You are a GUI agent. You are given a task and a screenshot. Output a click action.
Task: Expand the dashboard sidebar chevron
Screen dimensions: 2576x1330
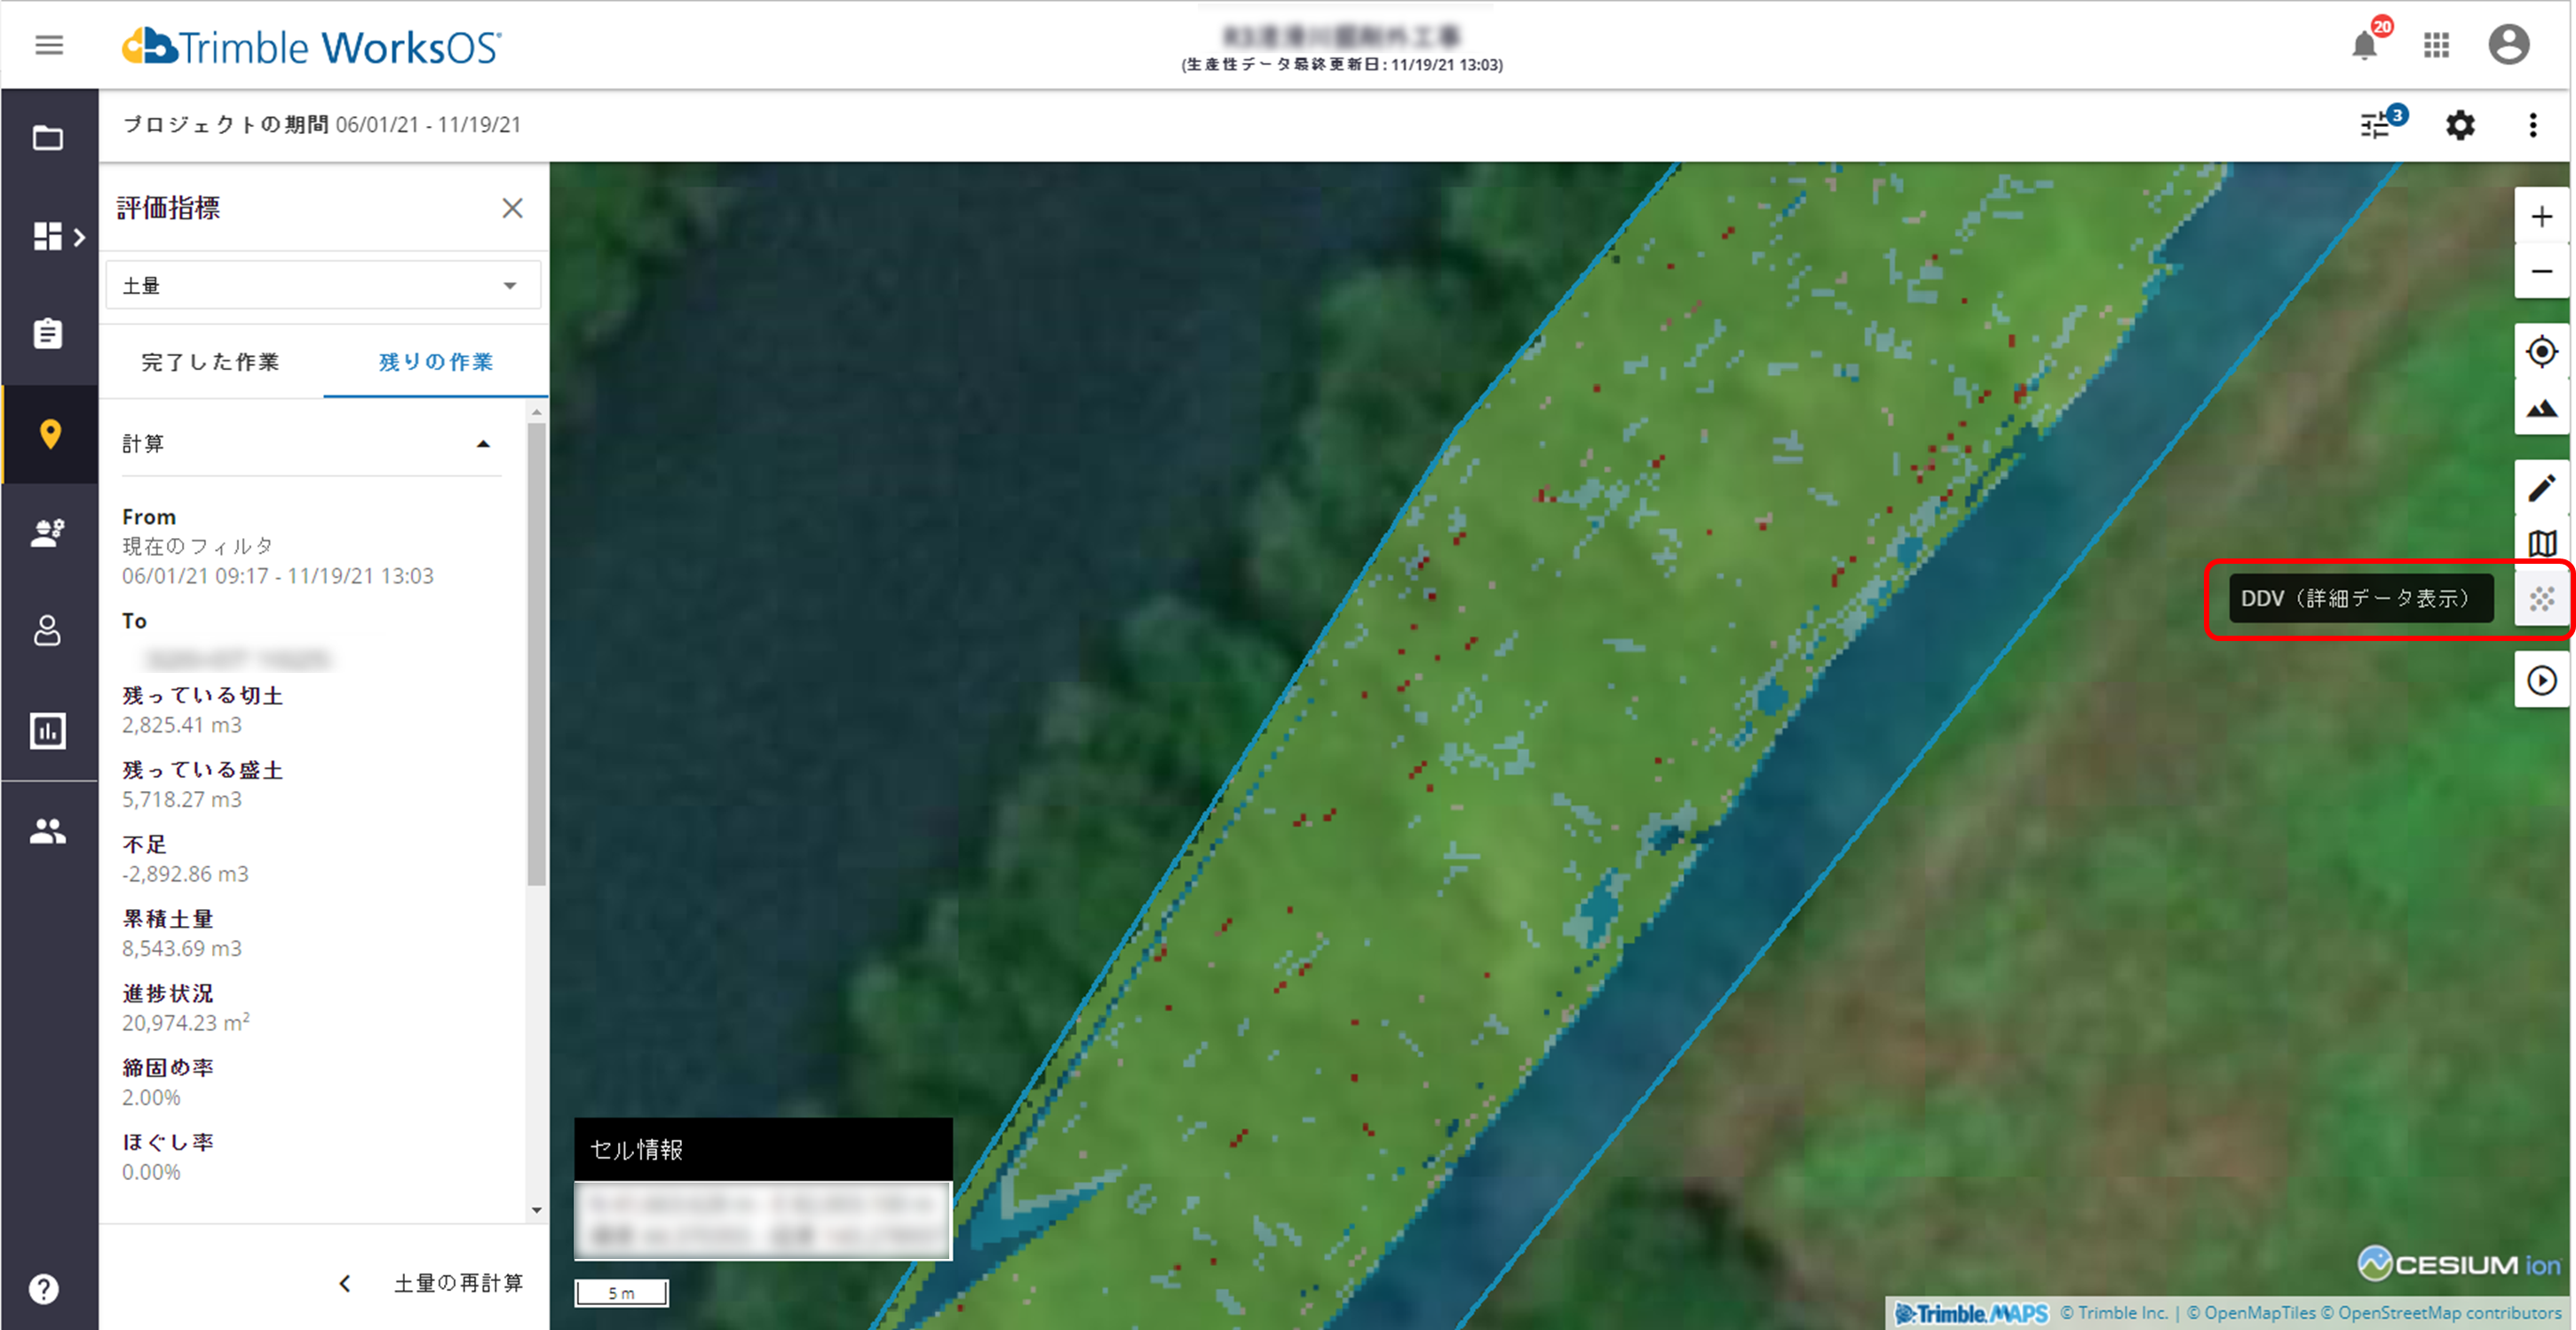[x=79, y=237]
